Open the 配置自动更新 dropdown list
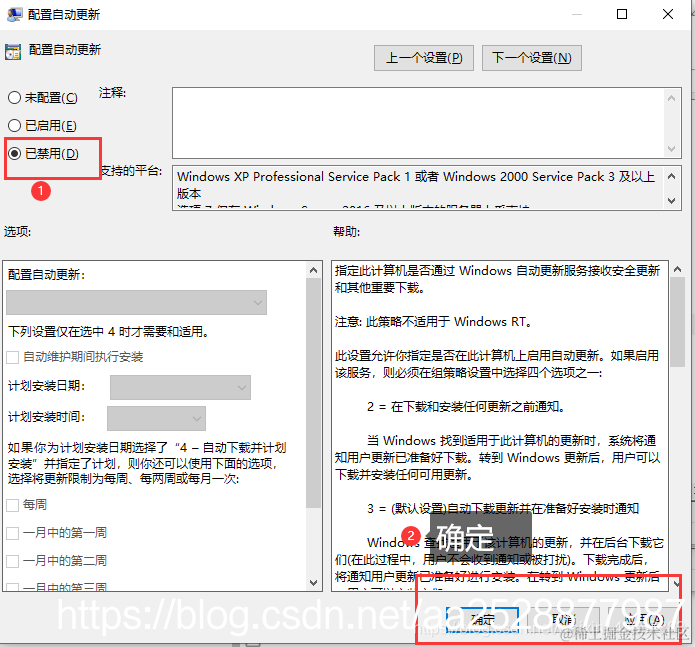 [x=137, y=302]
